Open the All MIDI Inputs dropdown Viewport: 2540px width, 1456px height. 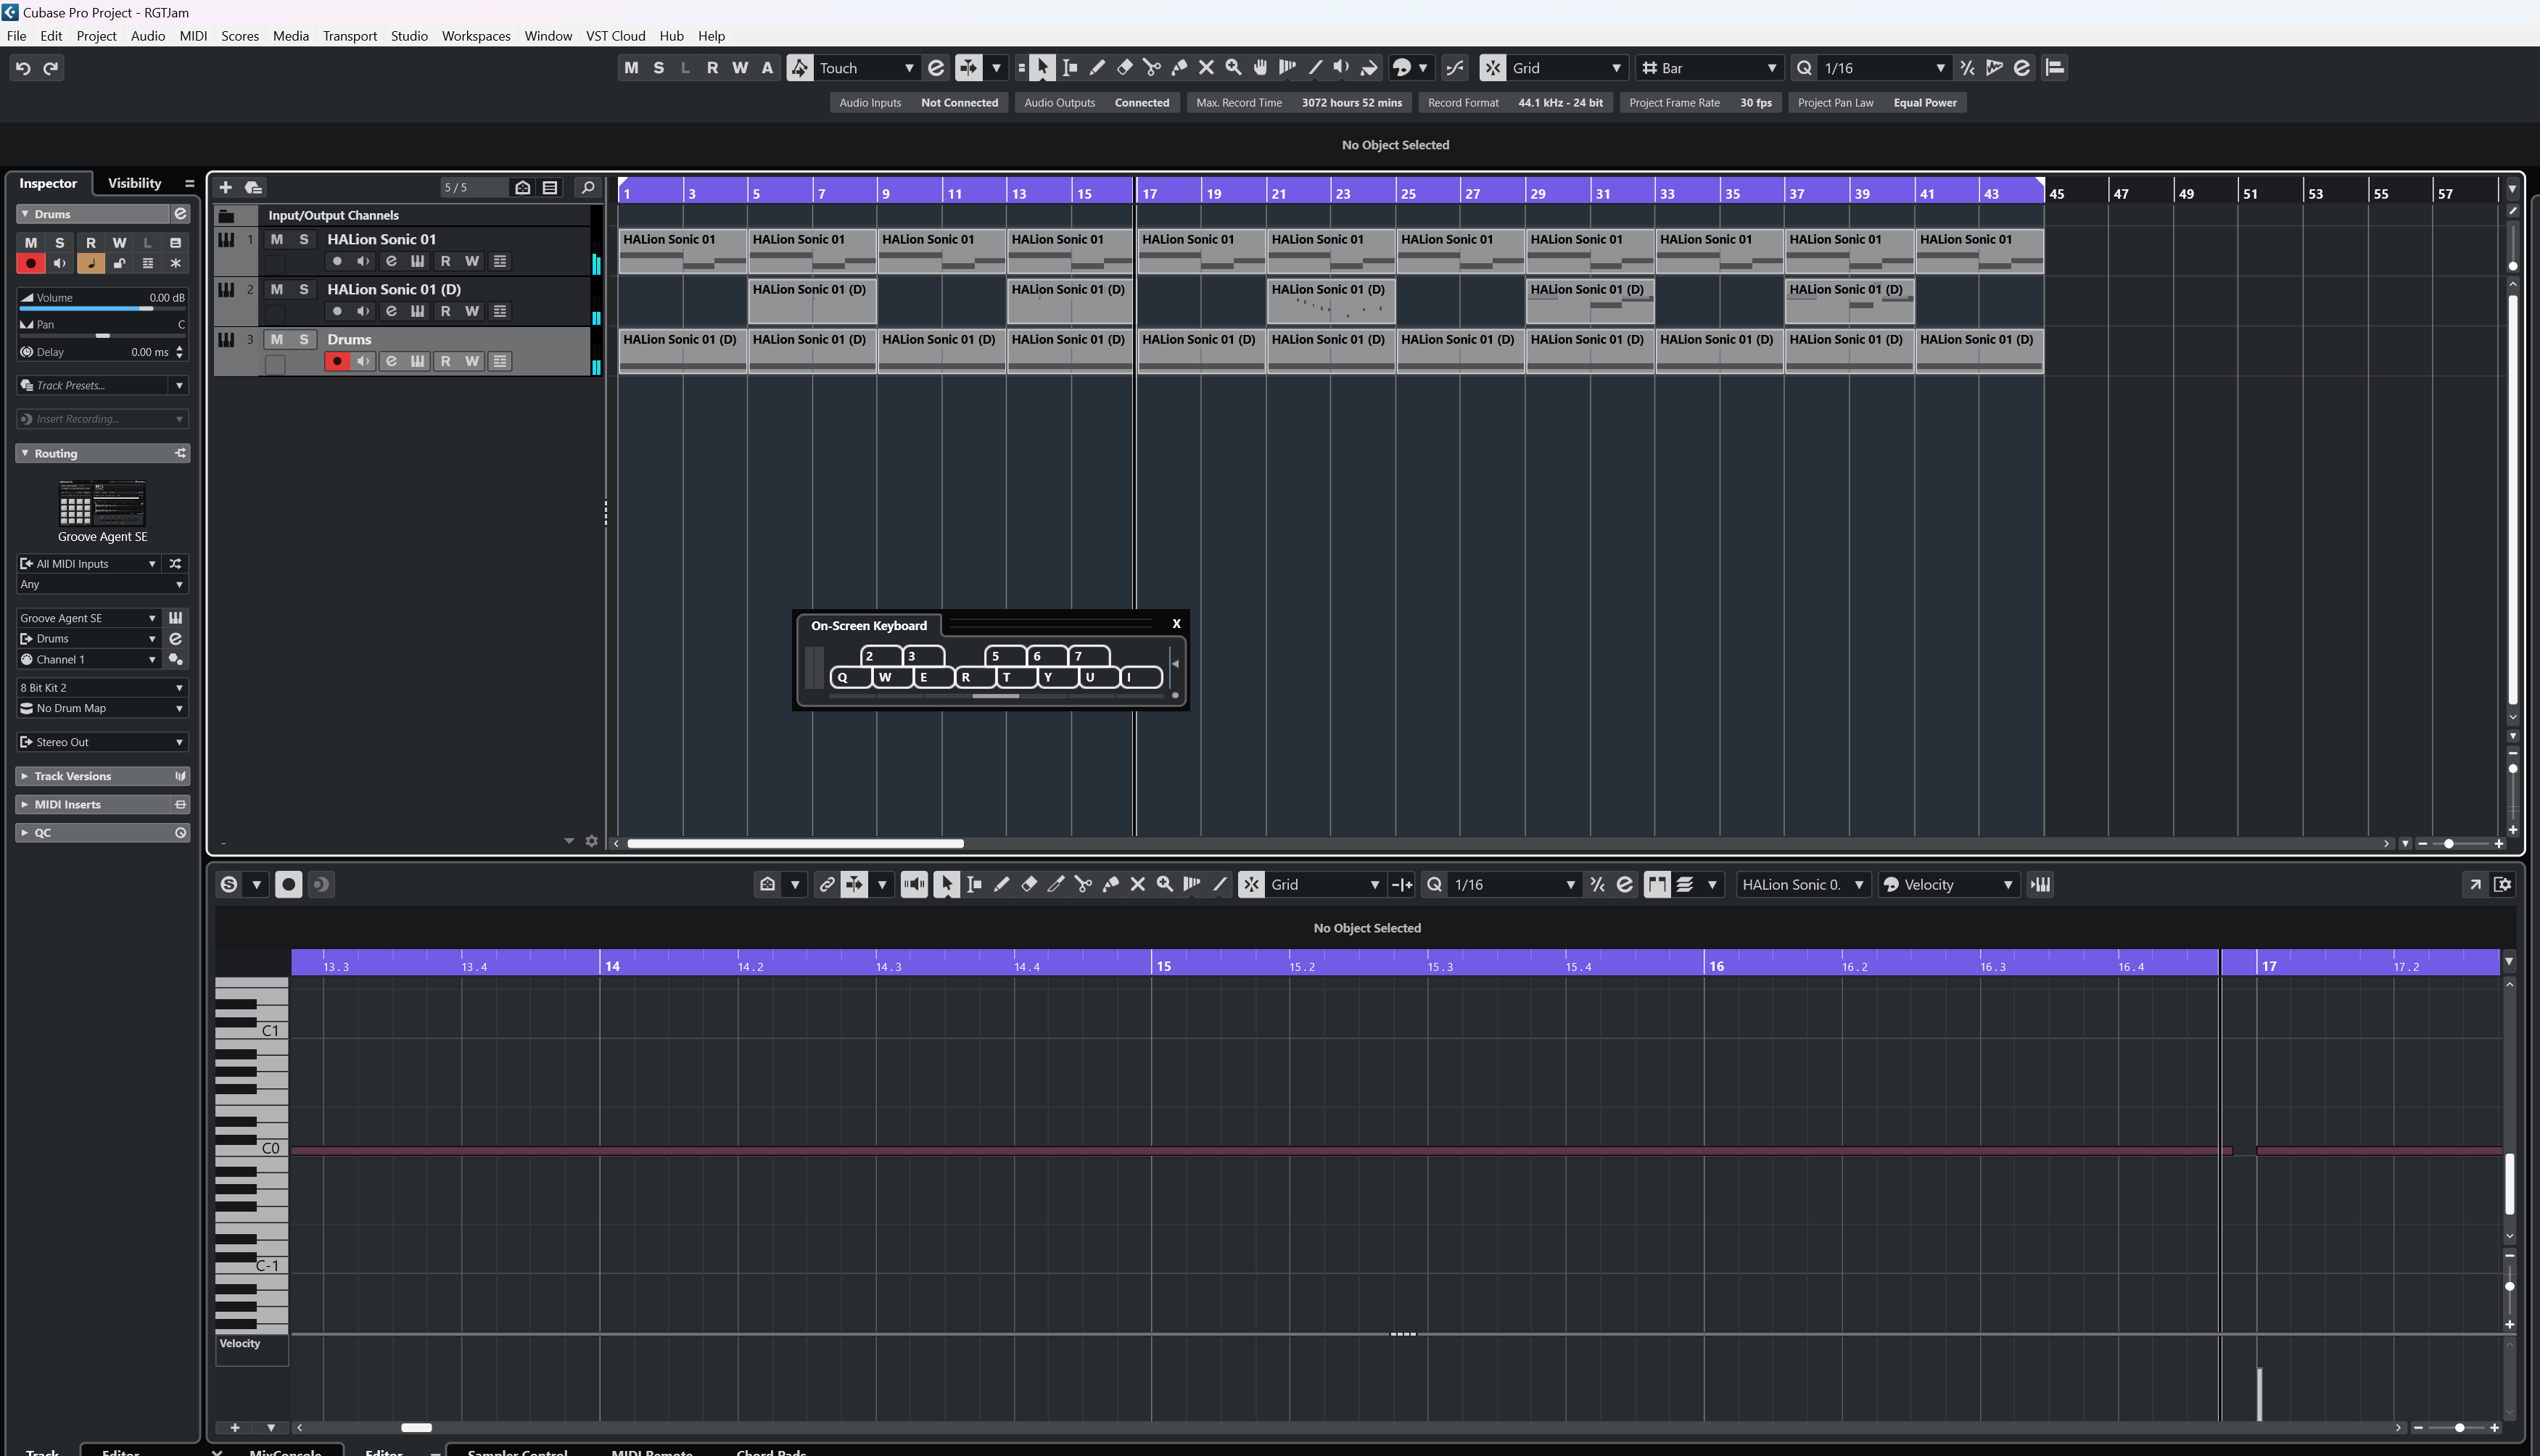(89, 564)
